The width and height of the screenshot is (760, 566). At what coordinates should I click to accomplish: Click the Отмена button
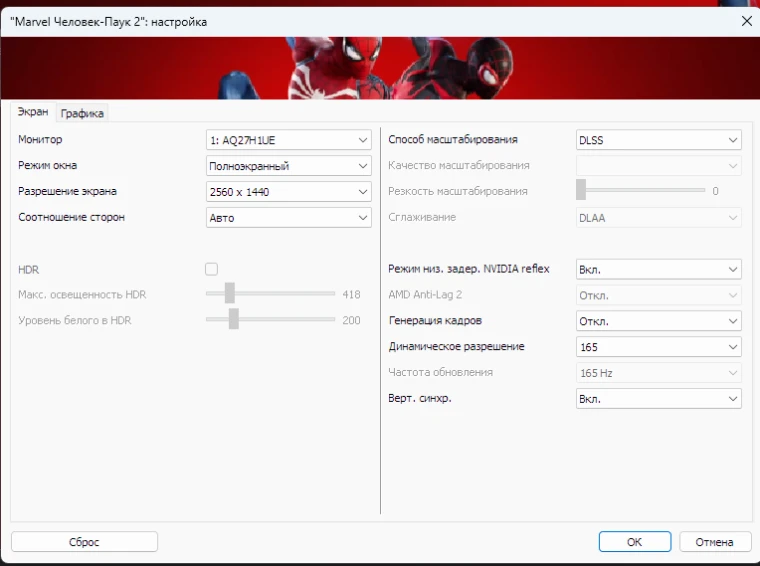(714, 542)
